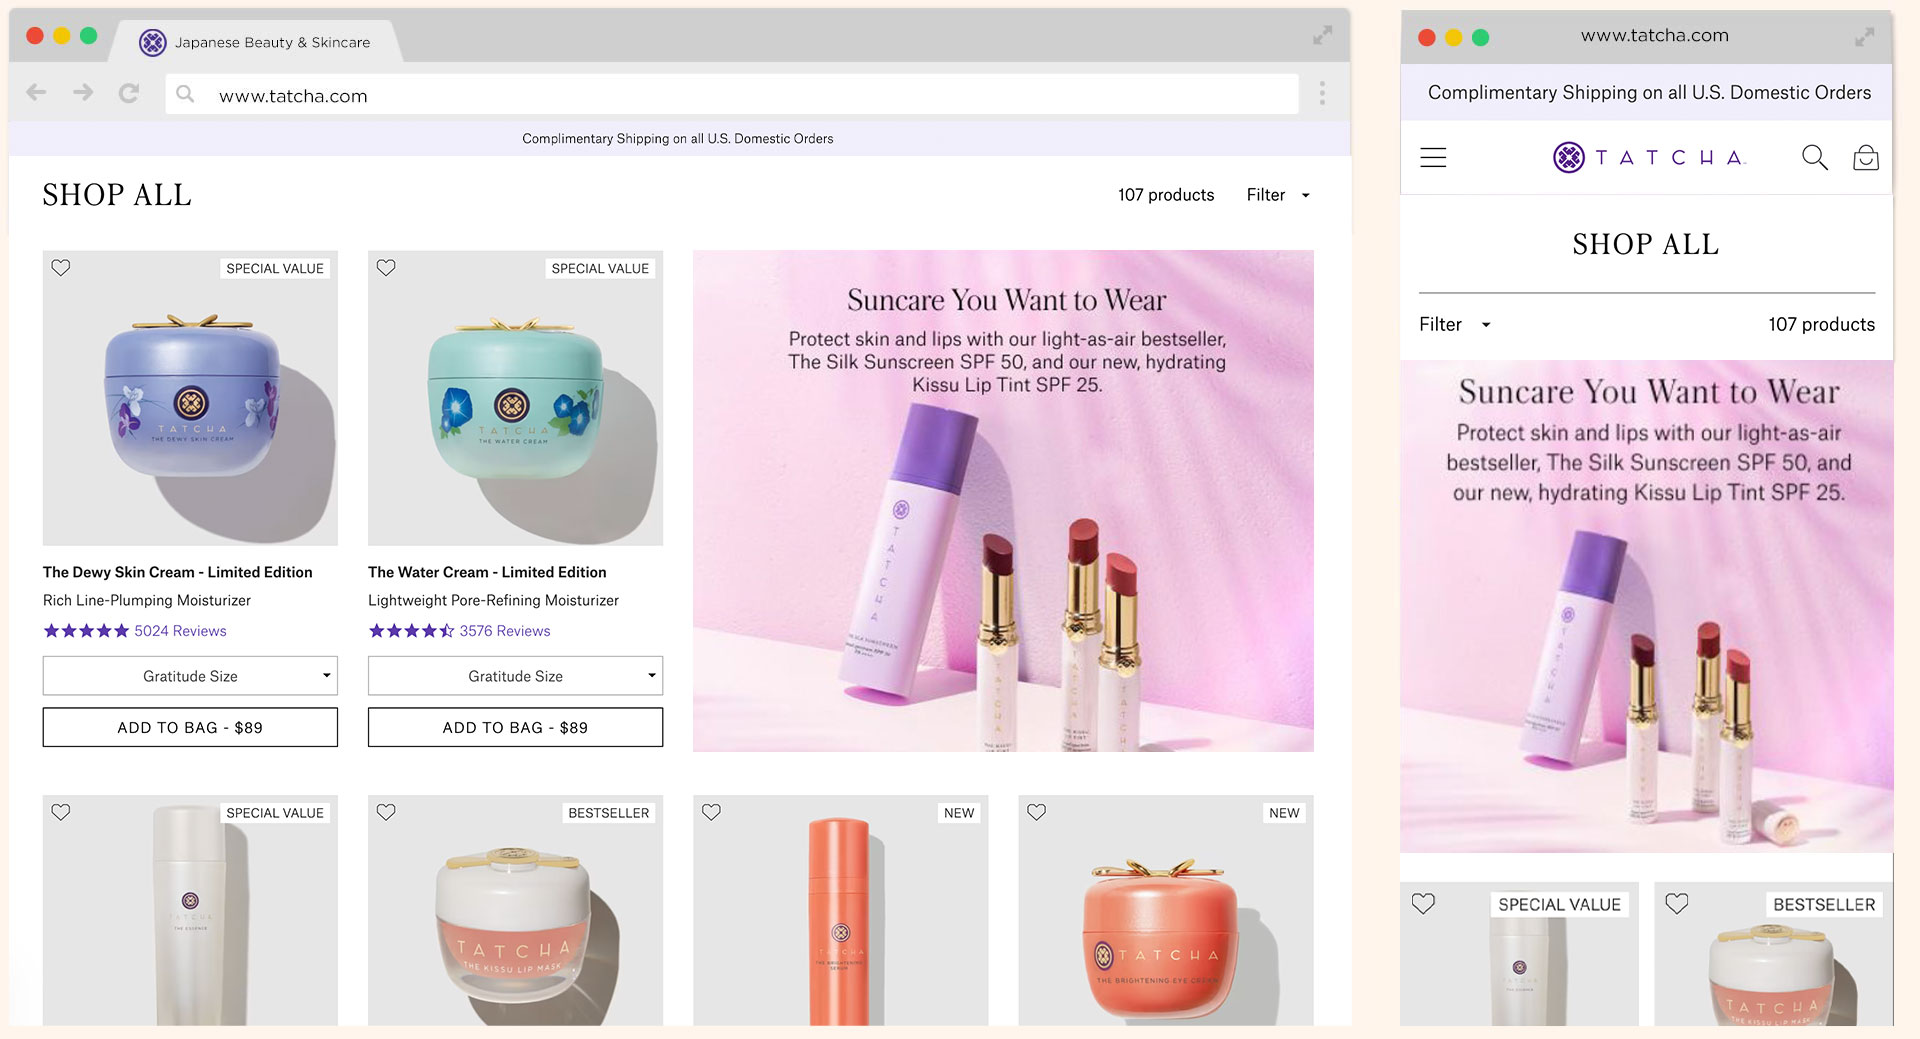Click the browser back arrow

pos(37,93)
